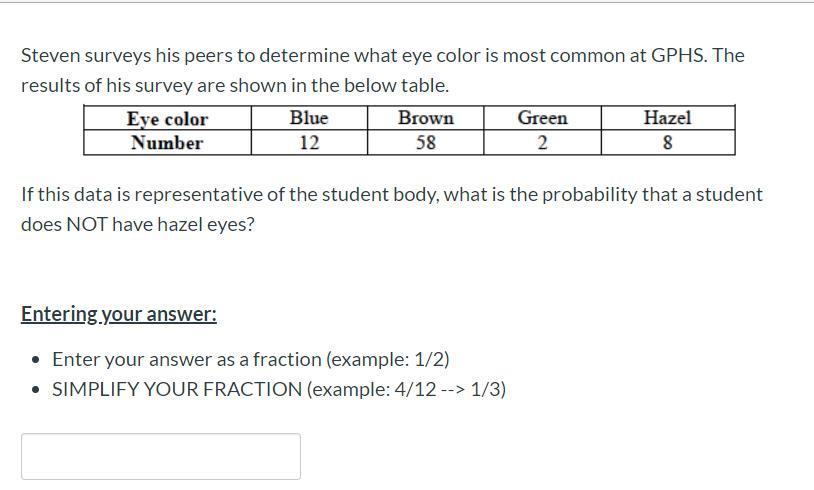
Task: Click the cell showing 12 under Blue
Action: coord(309,143)
